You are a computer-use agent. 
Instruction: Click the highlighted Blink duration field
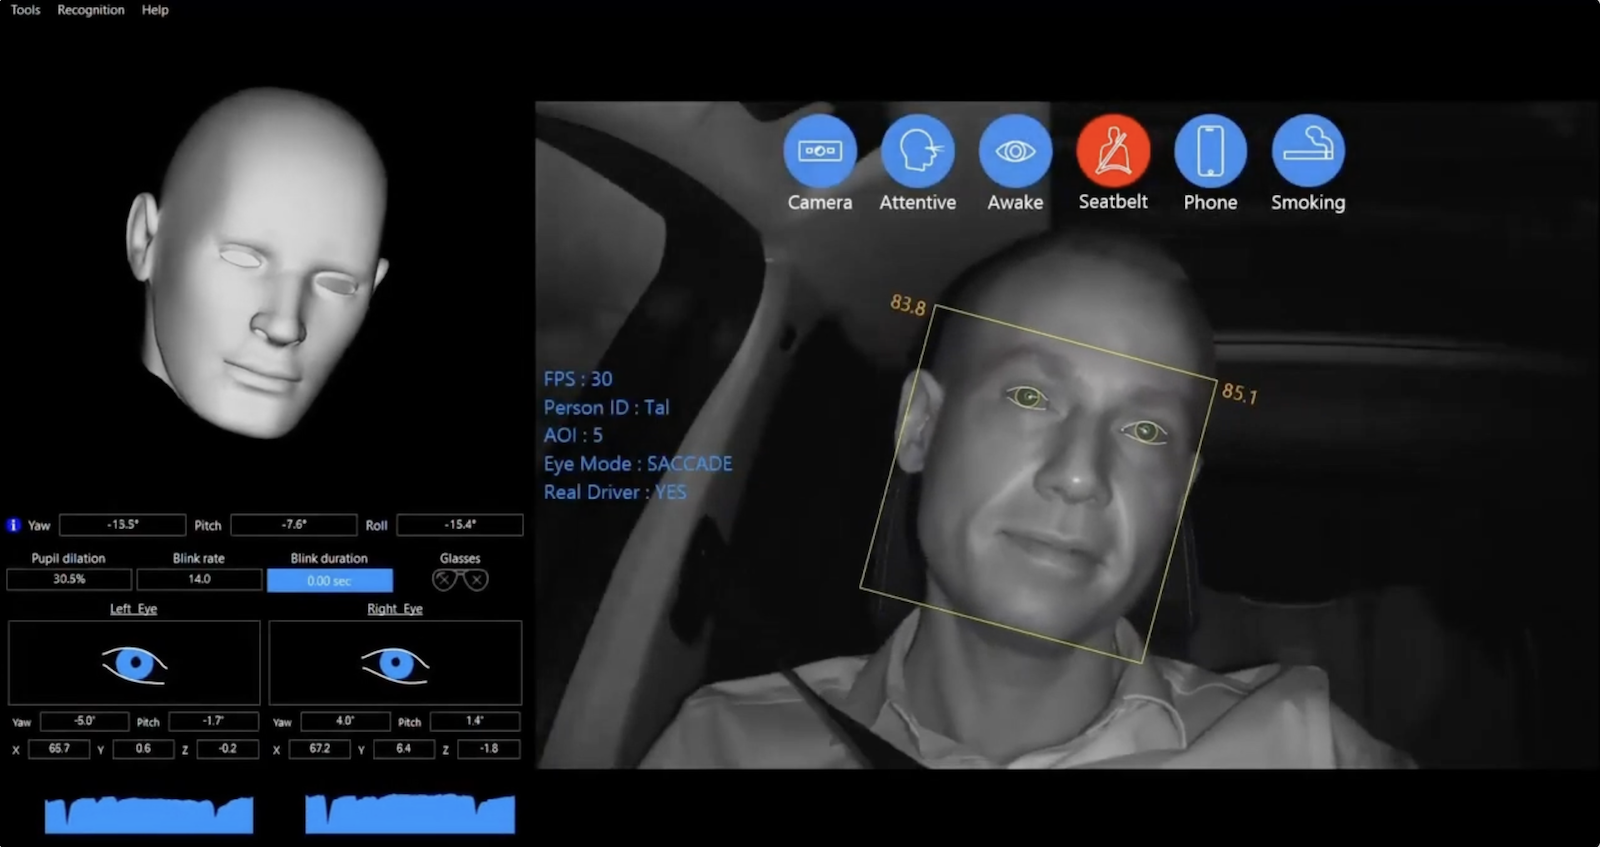click(x=329, y=581)
